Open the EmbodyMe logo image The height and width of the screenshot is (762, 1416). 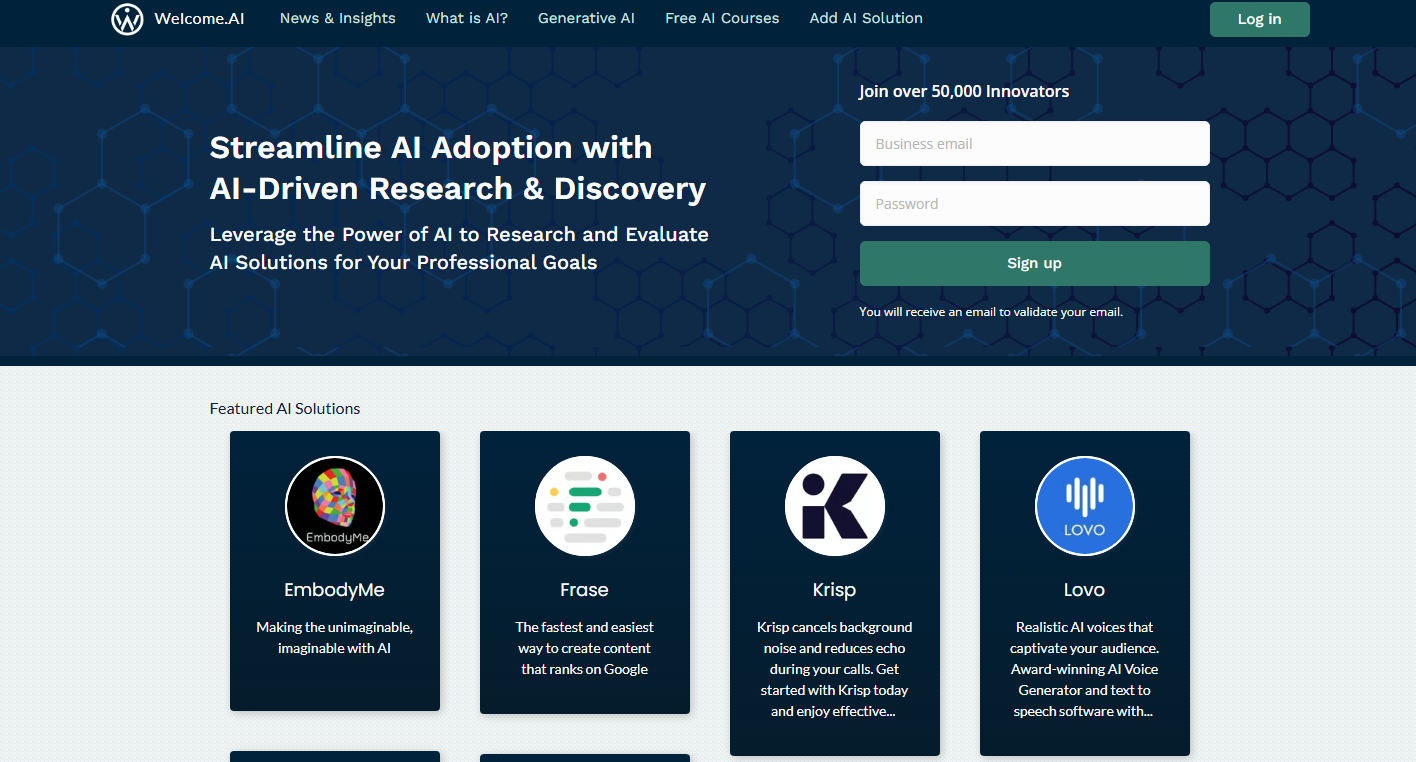[335, 506]
